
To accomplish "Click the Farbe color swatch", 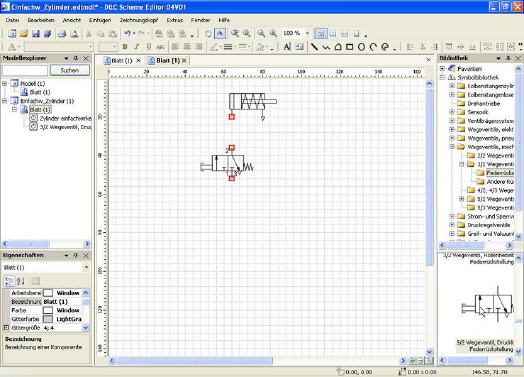I will 48,310.
